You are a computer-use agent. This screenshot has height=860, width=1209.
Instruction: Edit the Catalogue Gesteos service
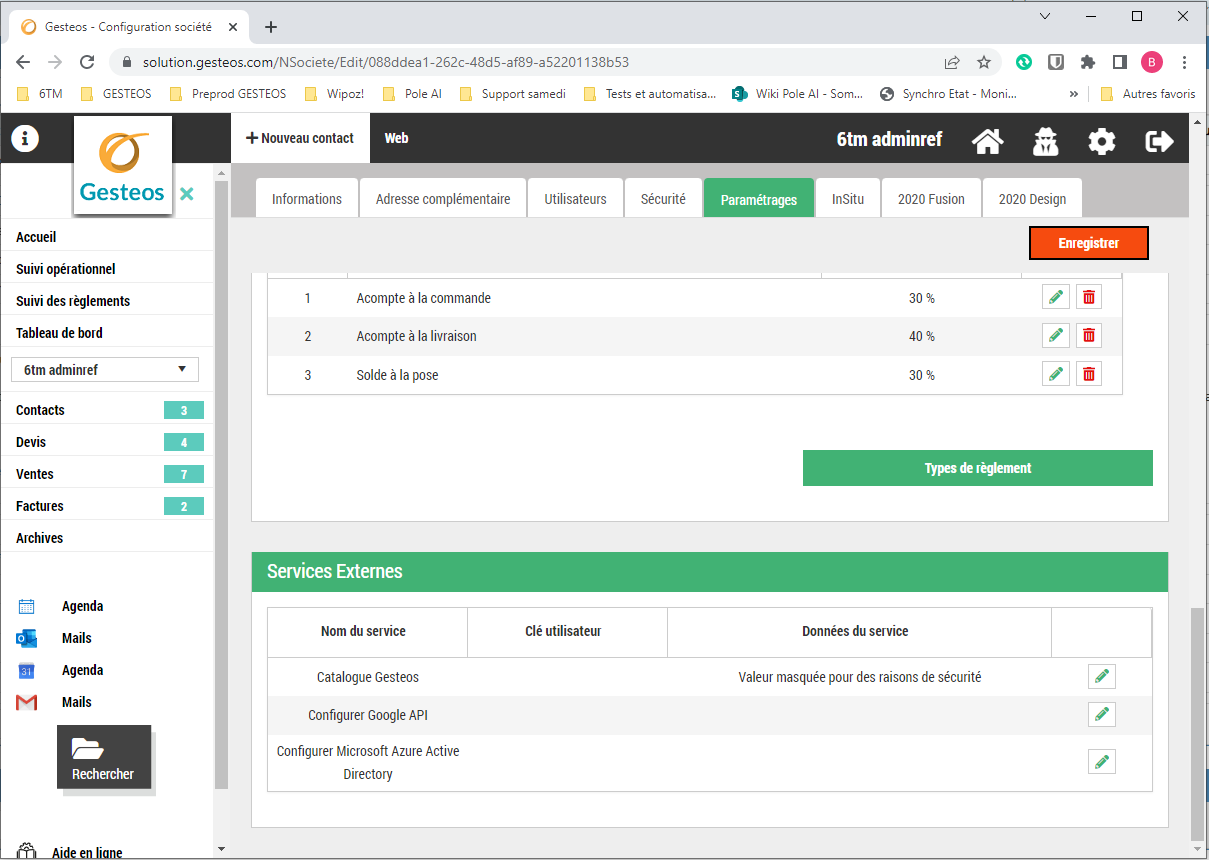point(1101,677)
